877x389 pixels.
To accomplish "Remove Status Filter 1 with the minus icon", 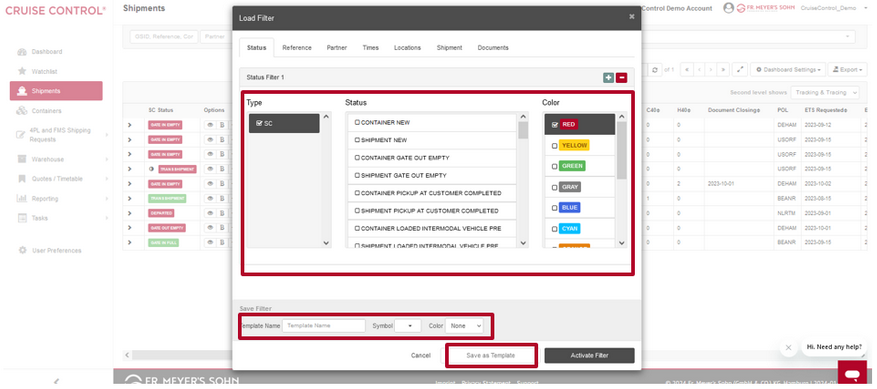I will (621, 78).
